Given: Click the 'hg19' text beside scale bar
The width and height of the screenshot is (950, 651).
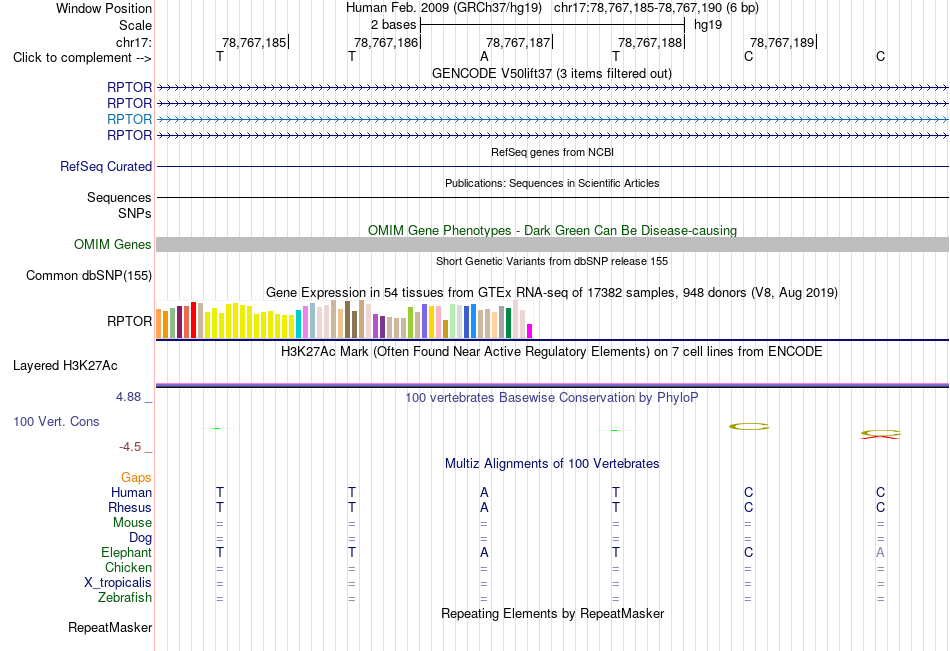Looking at the screenshot, I should (x=708, y=25).
